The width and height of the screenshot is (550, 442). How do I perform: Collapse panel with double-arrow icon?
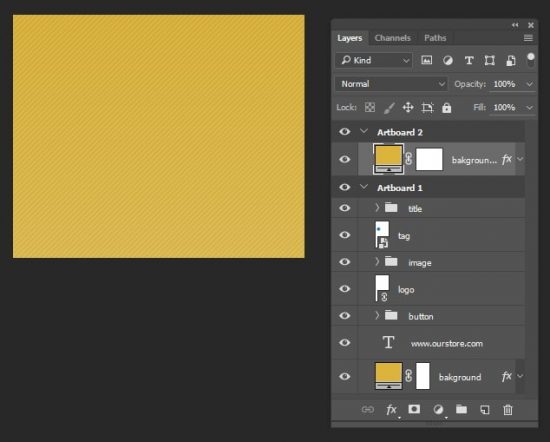515,25
